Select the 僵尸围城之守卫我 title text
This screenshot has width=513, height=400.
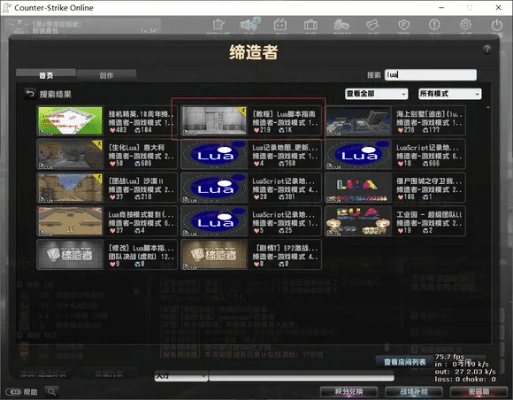(429, 181)
